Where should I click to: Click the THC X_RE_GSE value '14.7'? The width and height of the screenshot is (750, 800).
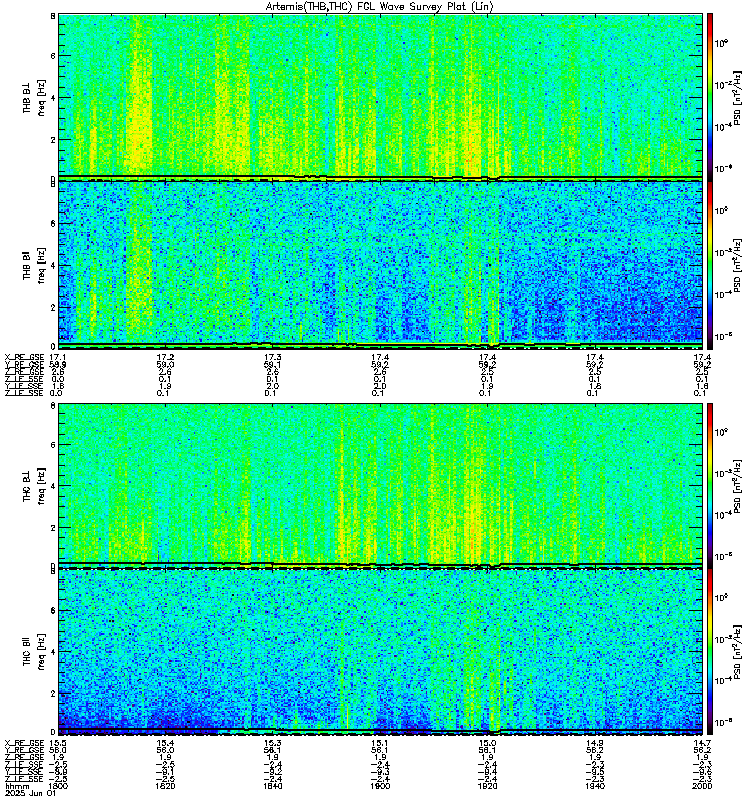tap(702, 743)
